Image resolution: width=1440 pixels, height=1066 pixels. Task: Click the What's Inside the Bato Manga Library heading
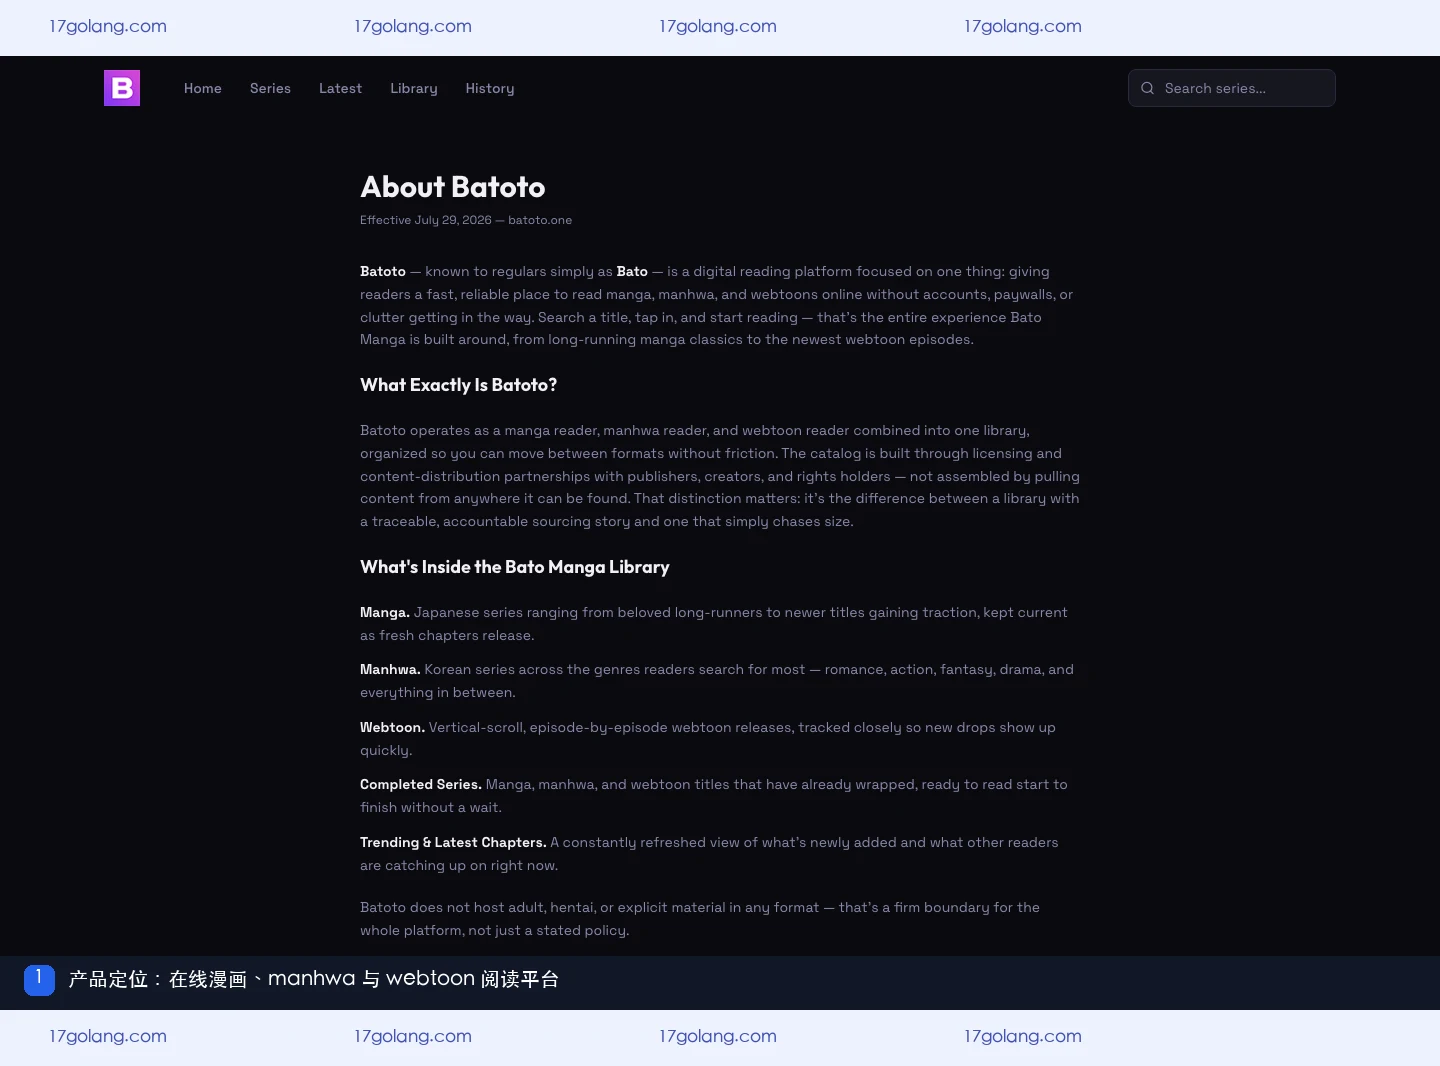tap(515, 567)
